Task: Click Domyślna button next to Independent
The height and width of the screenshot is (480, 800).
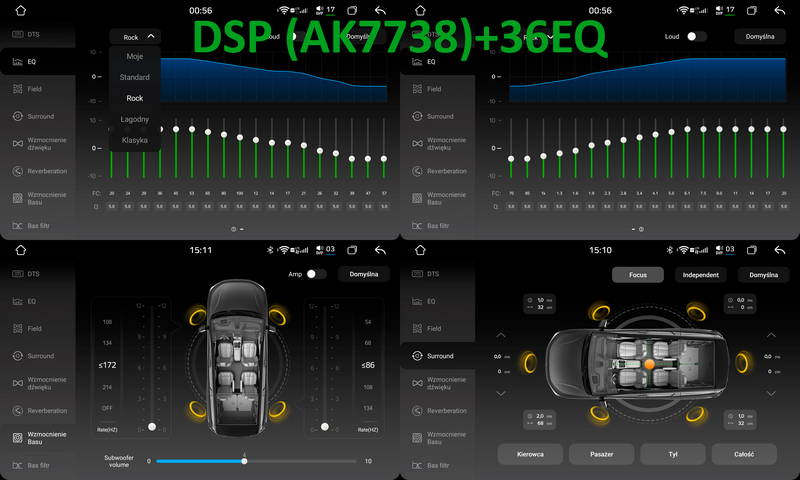Action: (763, 274)
